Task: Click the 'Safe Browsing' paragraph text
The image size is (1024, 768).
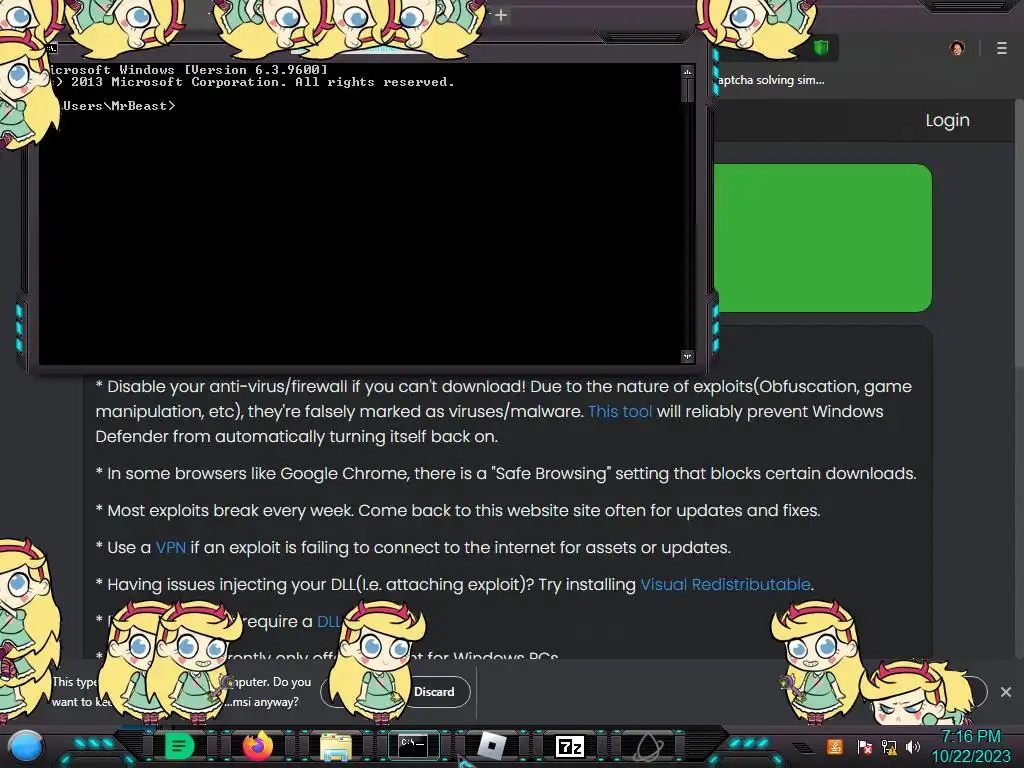Action: point(506,473)
